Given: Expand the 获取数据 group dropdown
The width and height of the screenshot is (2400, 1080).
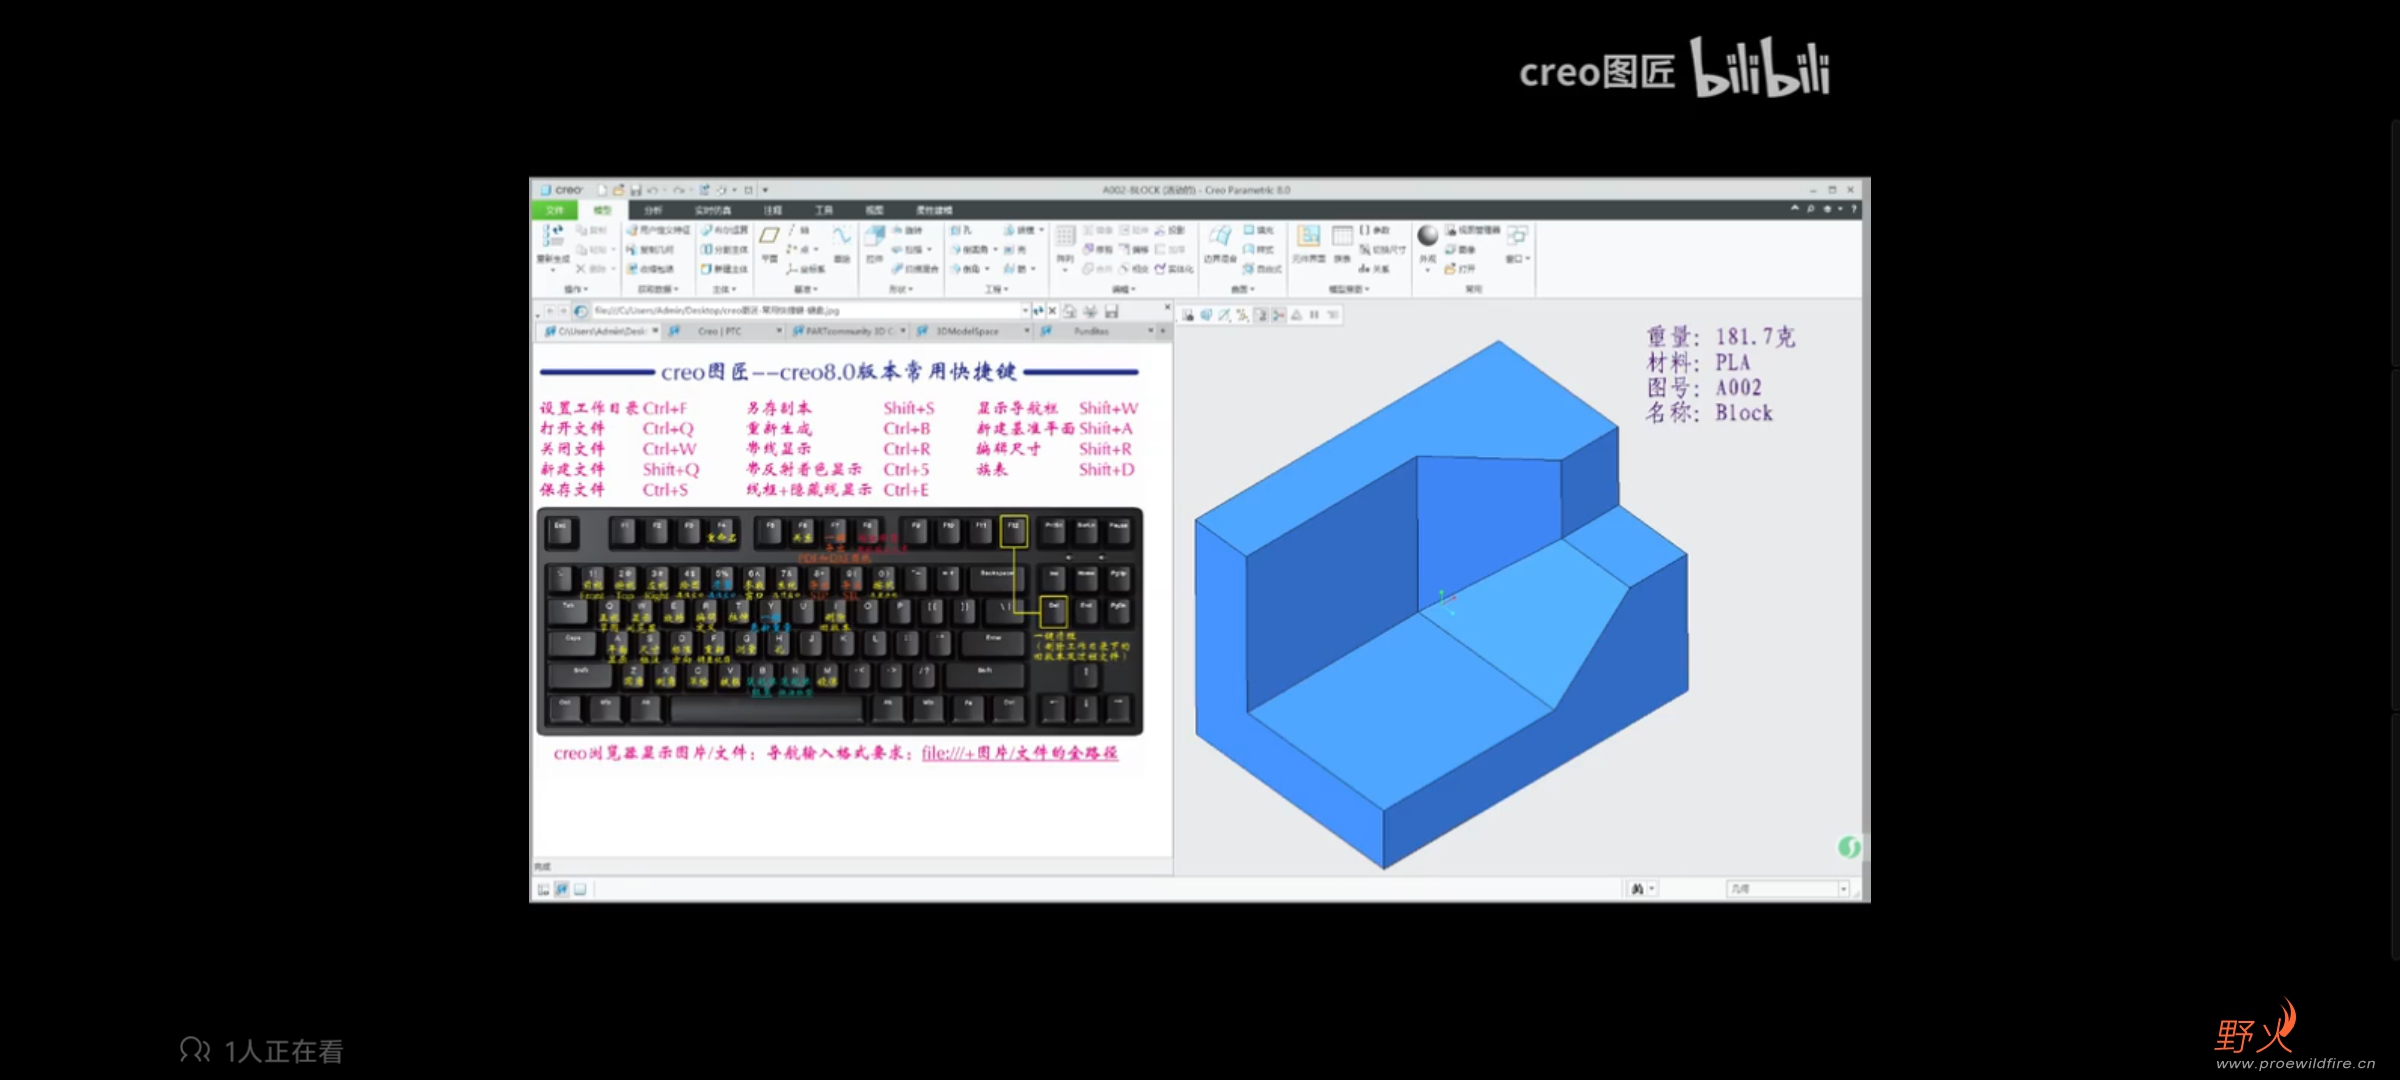Looking at the screenshot, I should (658, 289).
